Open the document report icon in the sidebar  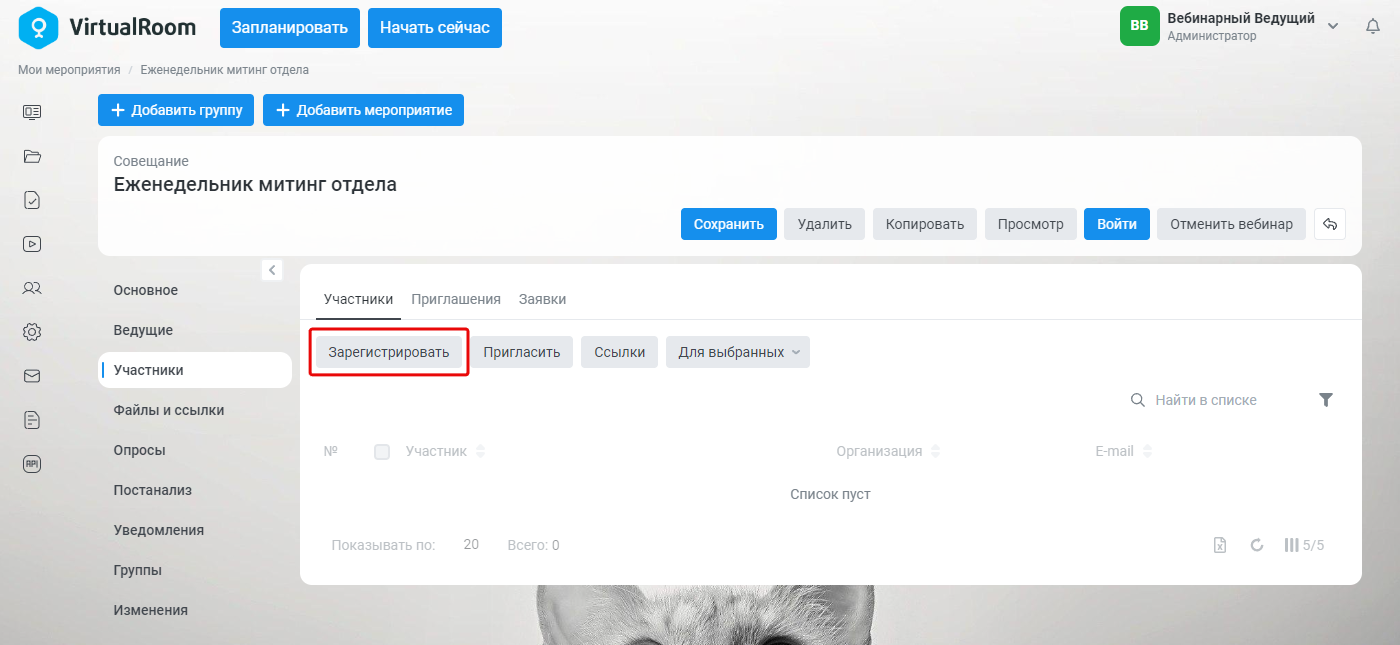coord(32,420)
